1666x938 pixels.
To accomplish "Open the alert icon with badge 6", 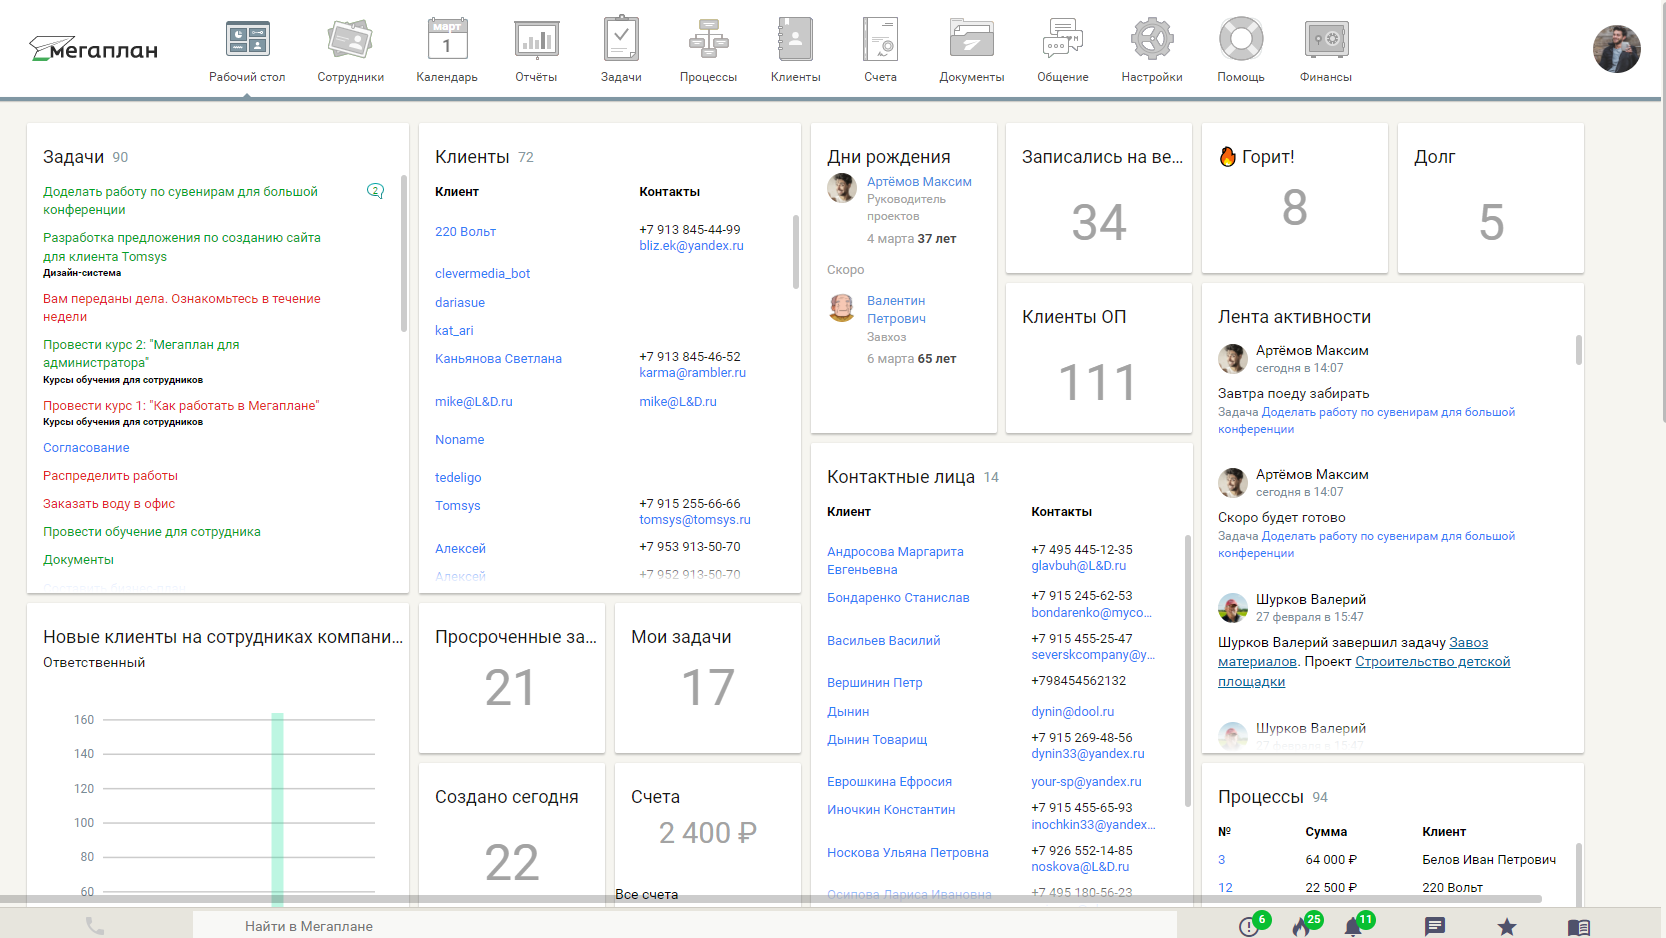I will coord(1249,927).
